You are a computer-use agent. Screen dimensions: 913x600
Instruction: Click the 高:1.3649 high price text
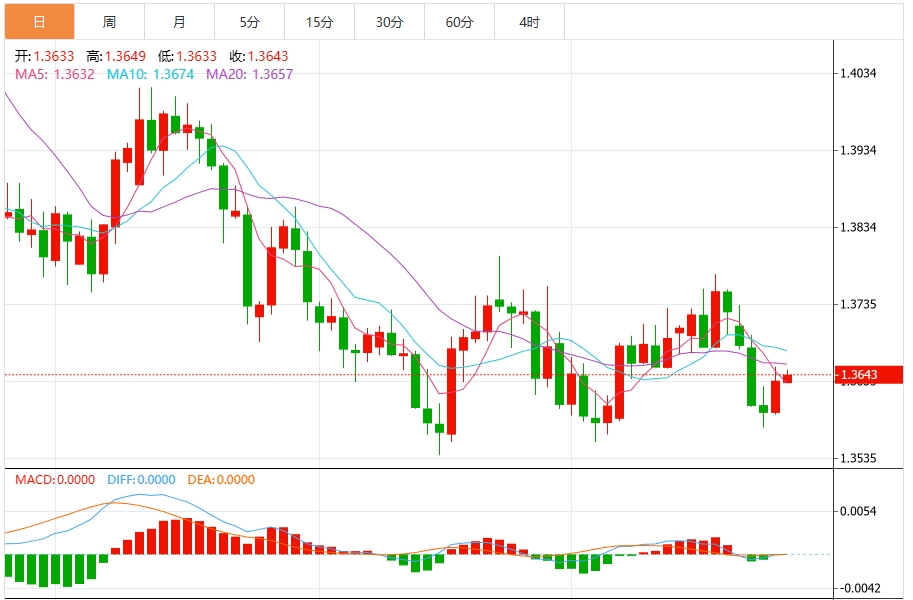(116, 56)
